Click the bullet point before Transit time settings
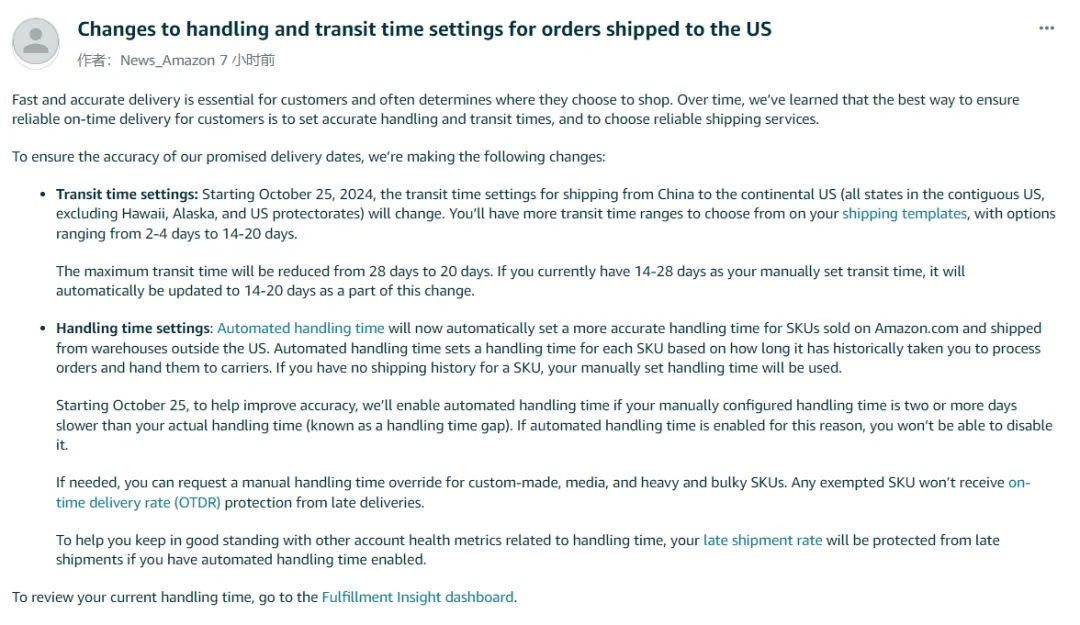 (43, 194)
